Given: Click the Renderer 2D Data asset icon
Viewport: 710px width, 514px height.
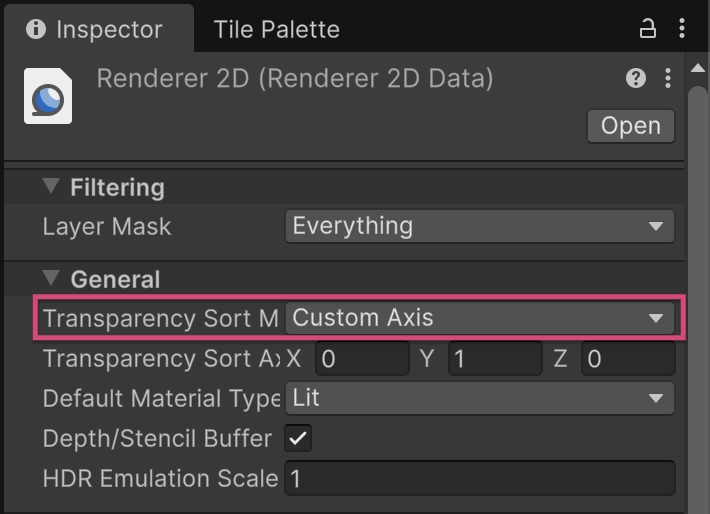Looking at the screenshot, I should tap(48, 97).
